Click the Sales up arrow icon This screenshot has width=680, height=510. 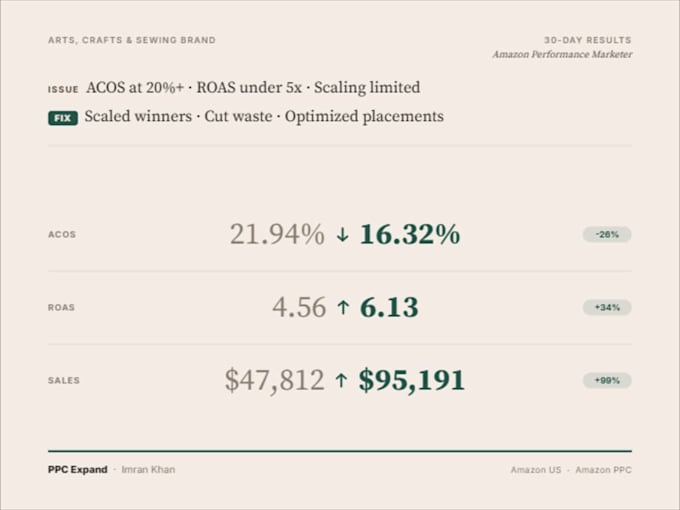(341, 380)
